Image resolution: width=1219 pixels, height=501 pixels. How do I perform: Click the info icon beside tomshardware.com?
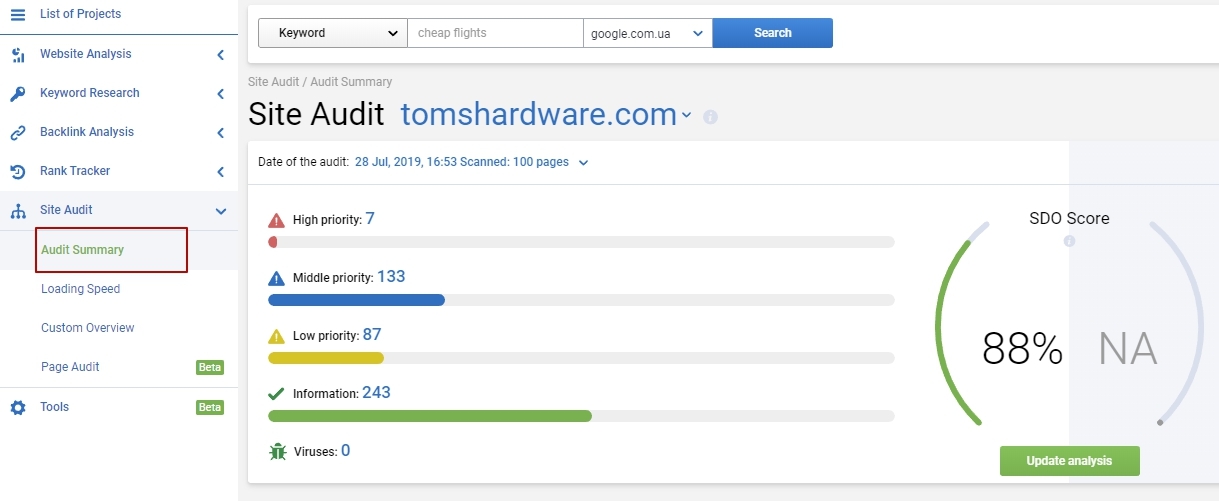(x=710, y=117)
